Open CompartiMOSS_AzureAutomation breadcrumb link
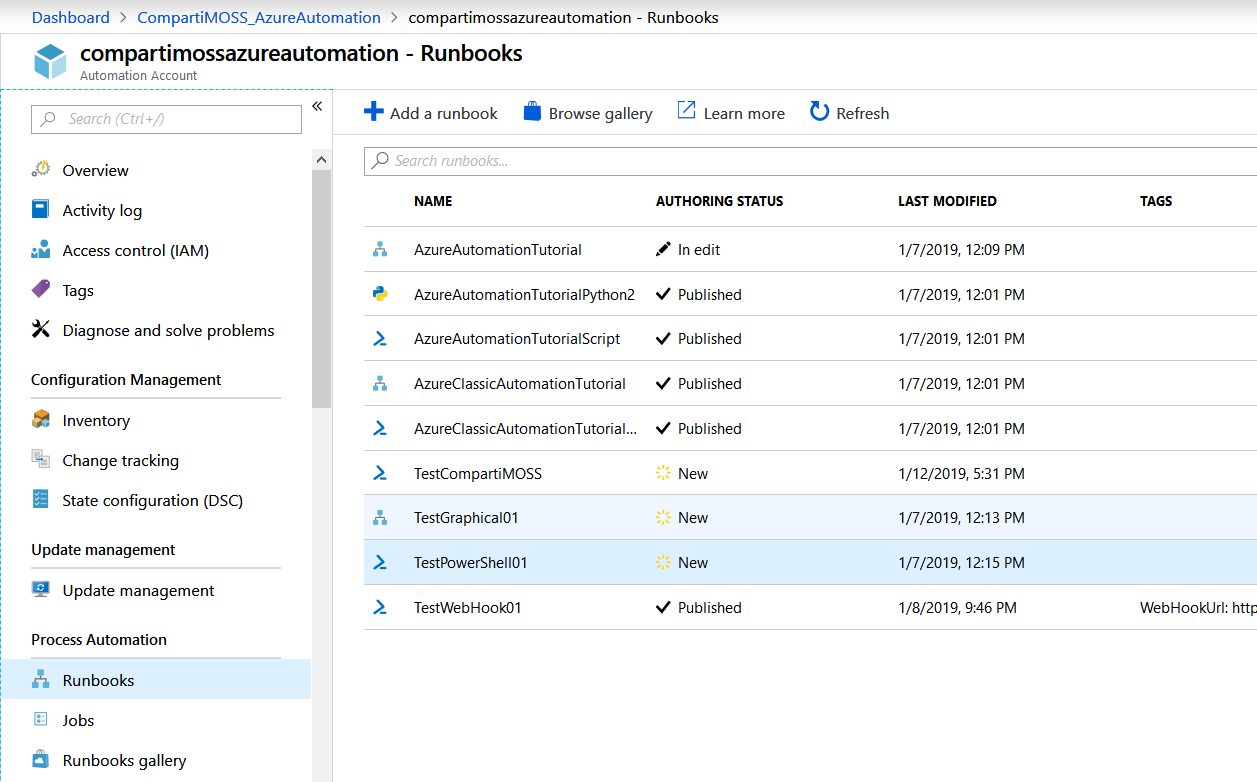Screen dimensions: 1257x782 (259, 17)
